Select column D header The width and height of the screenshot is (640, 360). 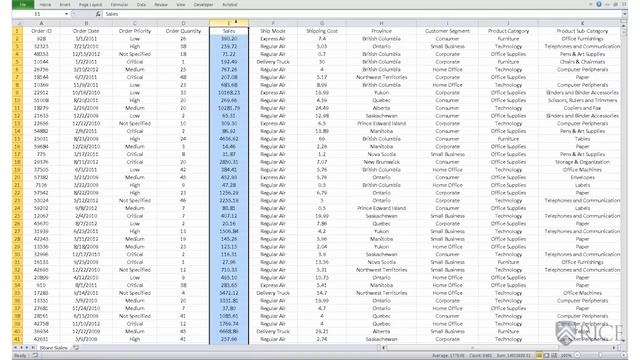(183, 23)
